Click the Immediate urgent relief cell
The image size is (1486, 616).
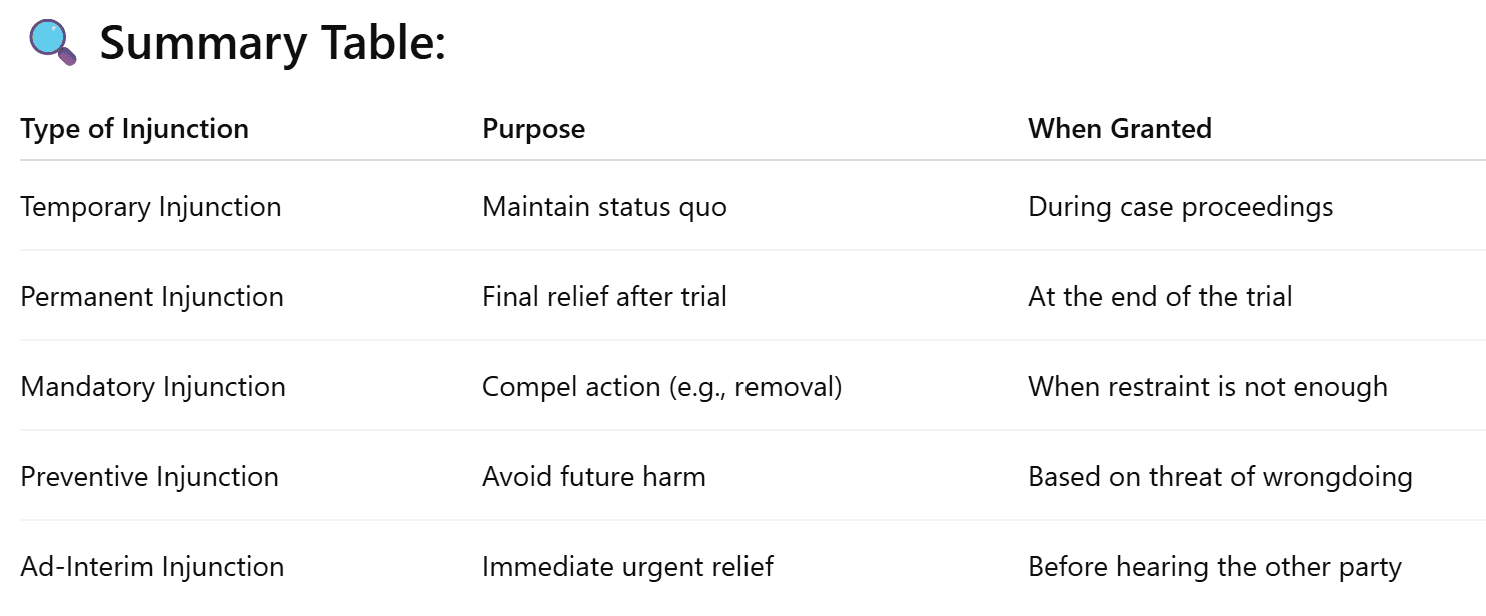[x=628, y=567]
